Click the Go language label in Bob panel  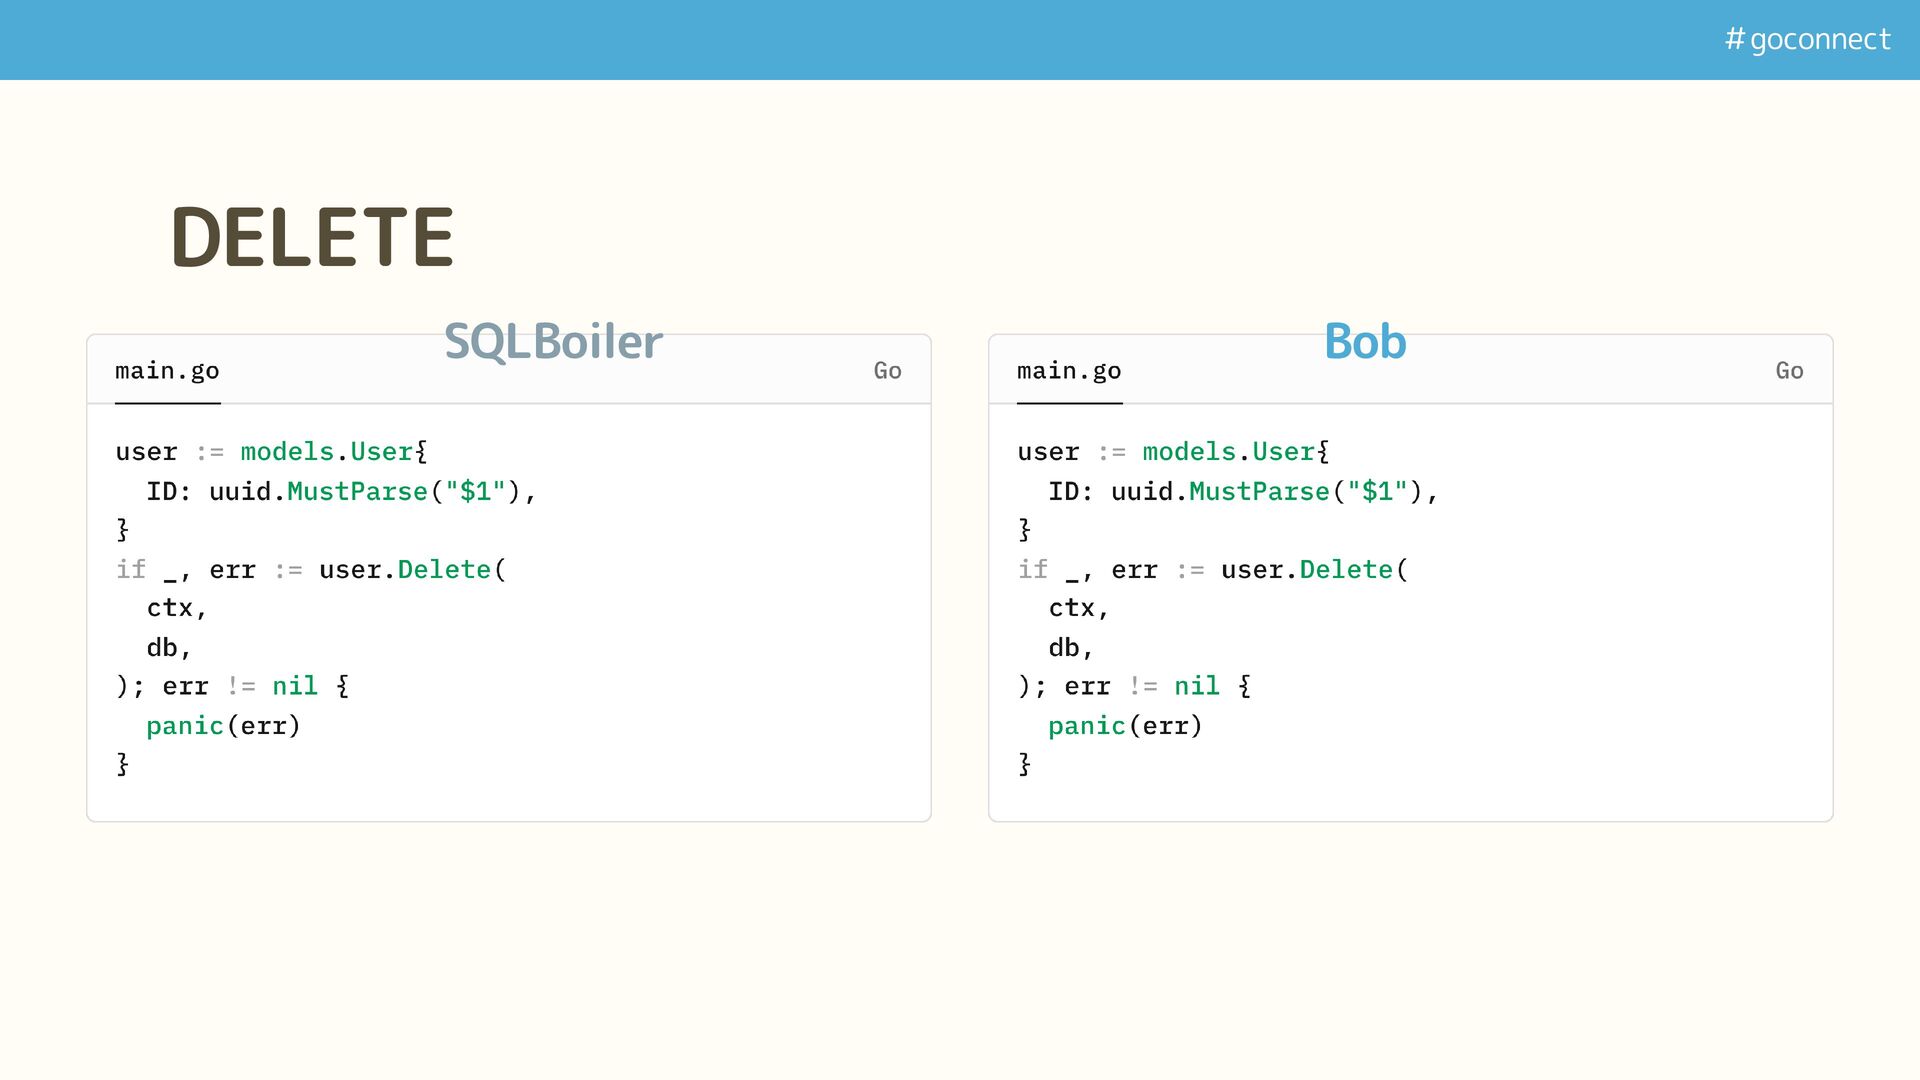pos(1789,371)
